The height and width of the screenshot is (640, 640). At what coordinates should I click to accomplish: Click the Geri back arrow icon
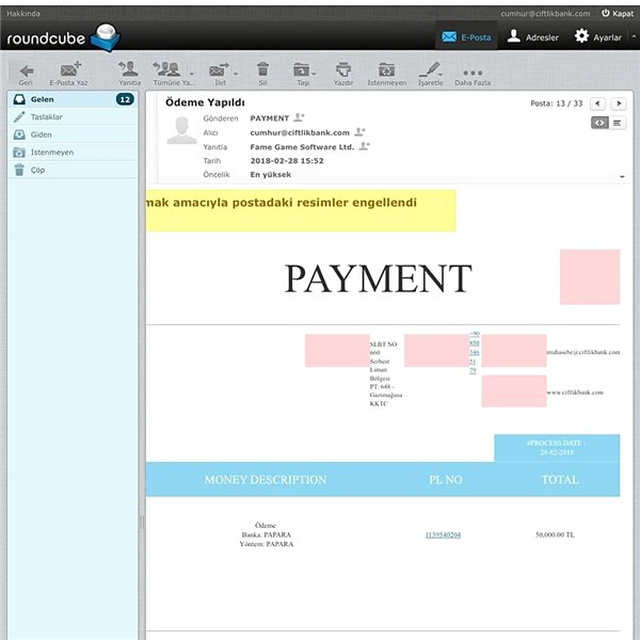[x=26, y=71]
